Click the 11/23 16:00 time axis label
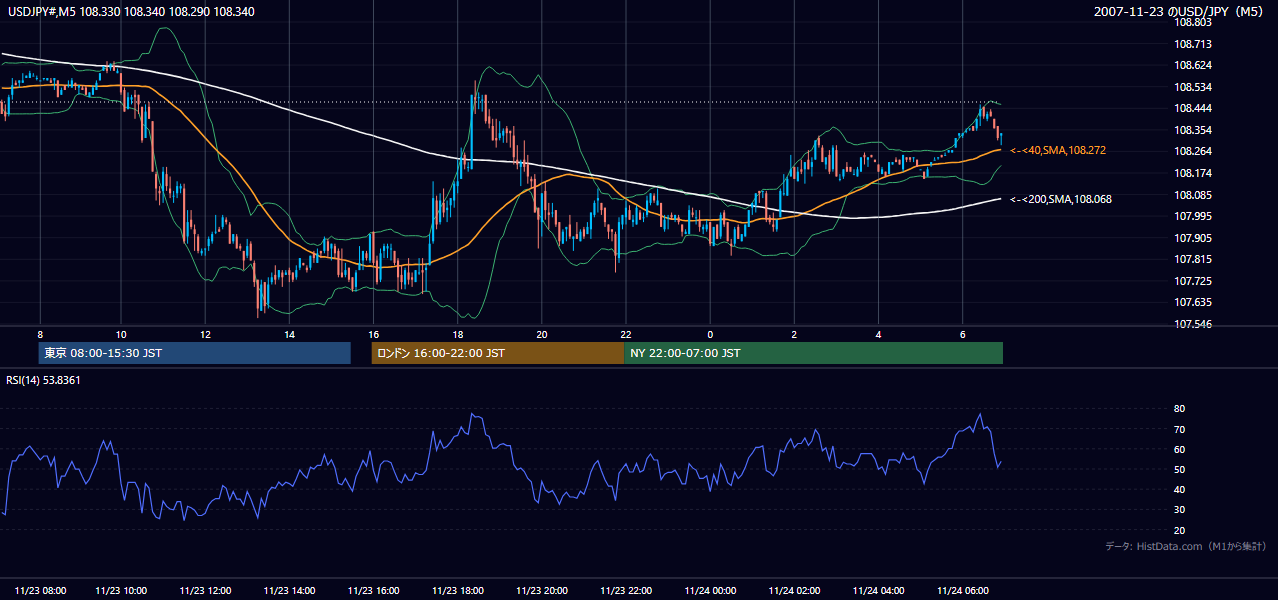Screen dimensions: 1278x600 point(374,590)
